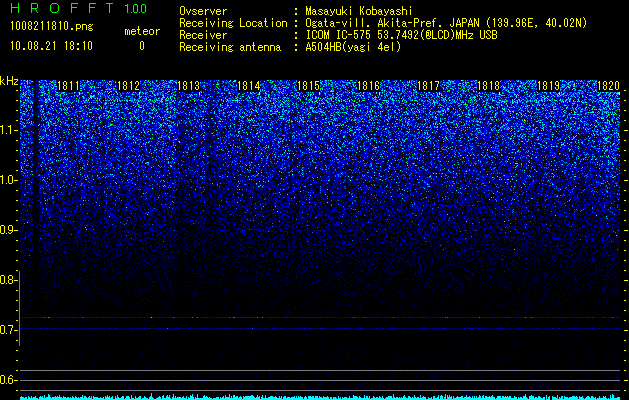Click the 1.1 frequency axis label
This screenshot has width=629, height=400.
coord(8,130)
